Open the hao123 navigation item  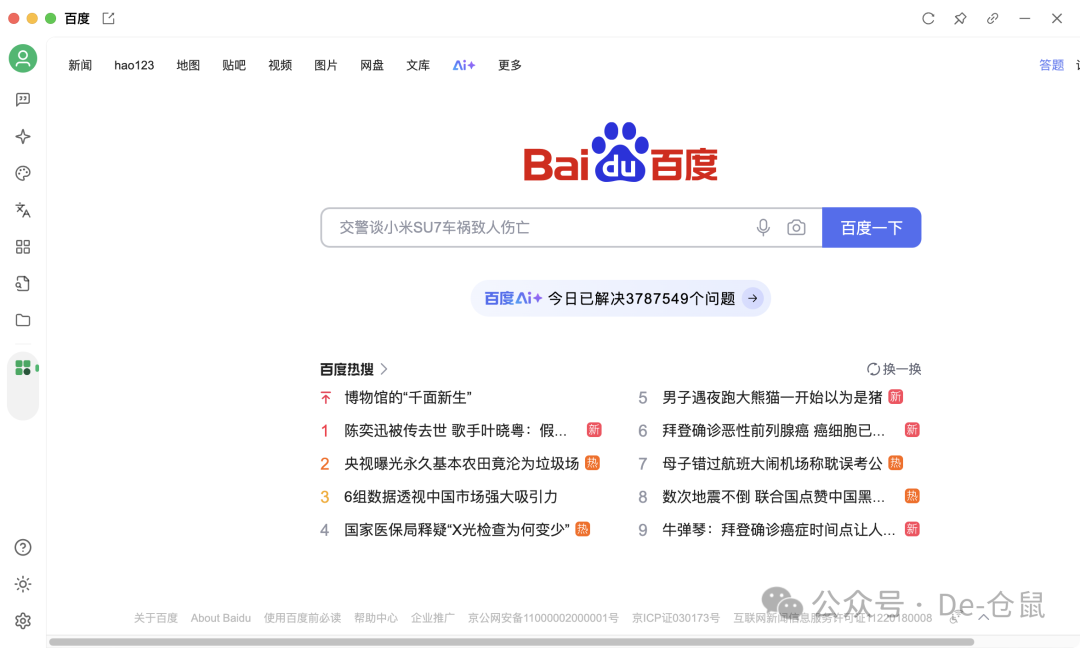pyautogui.click(x=134, y=65)
